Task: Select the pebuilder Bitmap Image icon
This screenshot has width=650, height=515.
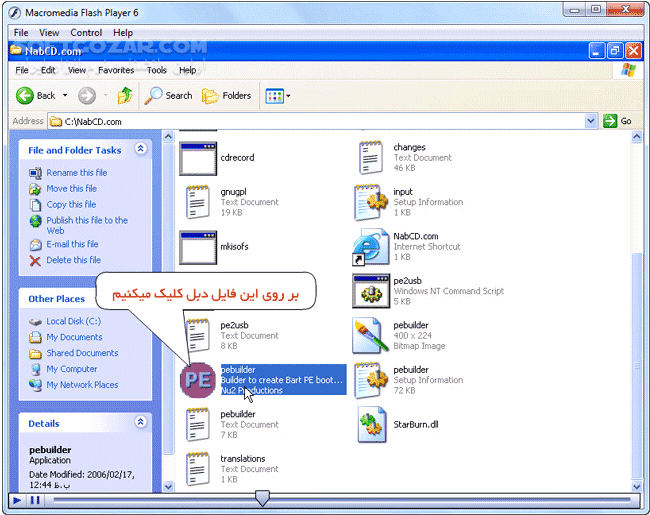Action: tap(372, 336)
